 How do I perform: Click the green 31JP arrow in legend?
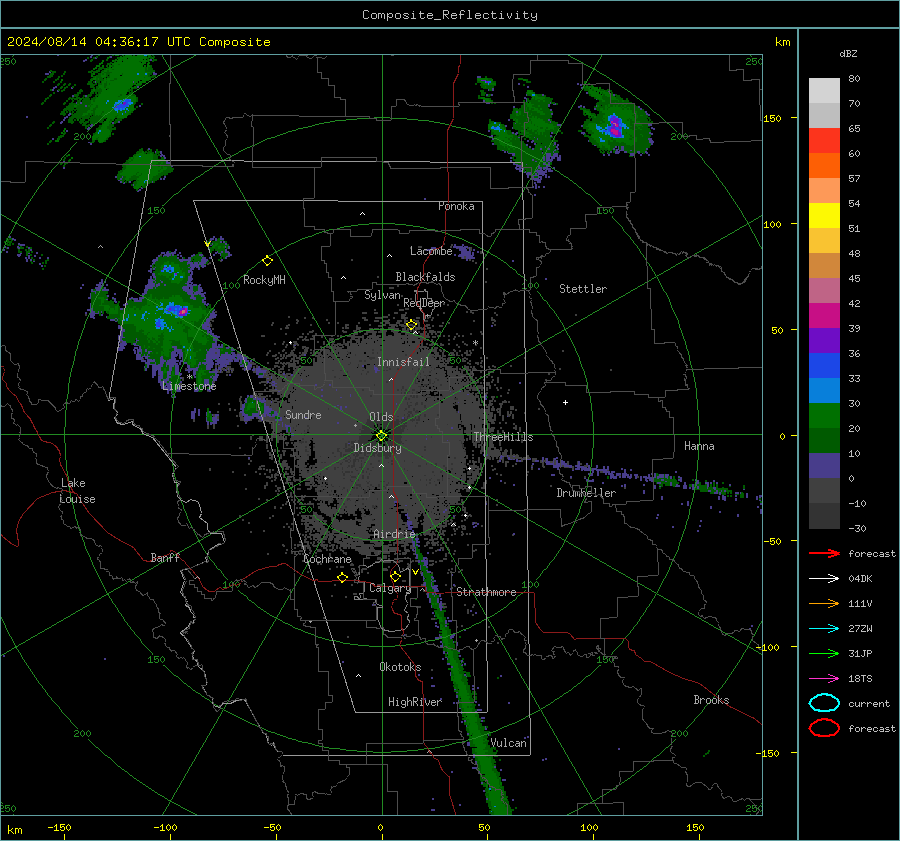coord(824,653)
